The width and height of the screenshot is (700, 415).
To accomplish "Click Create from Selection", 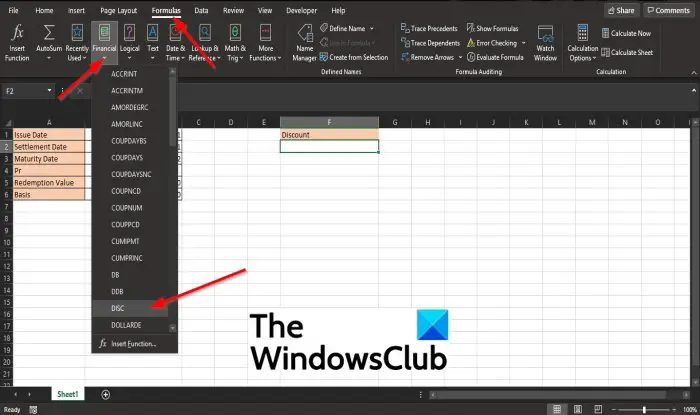I will point(354,57).
